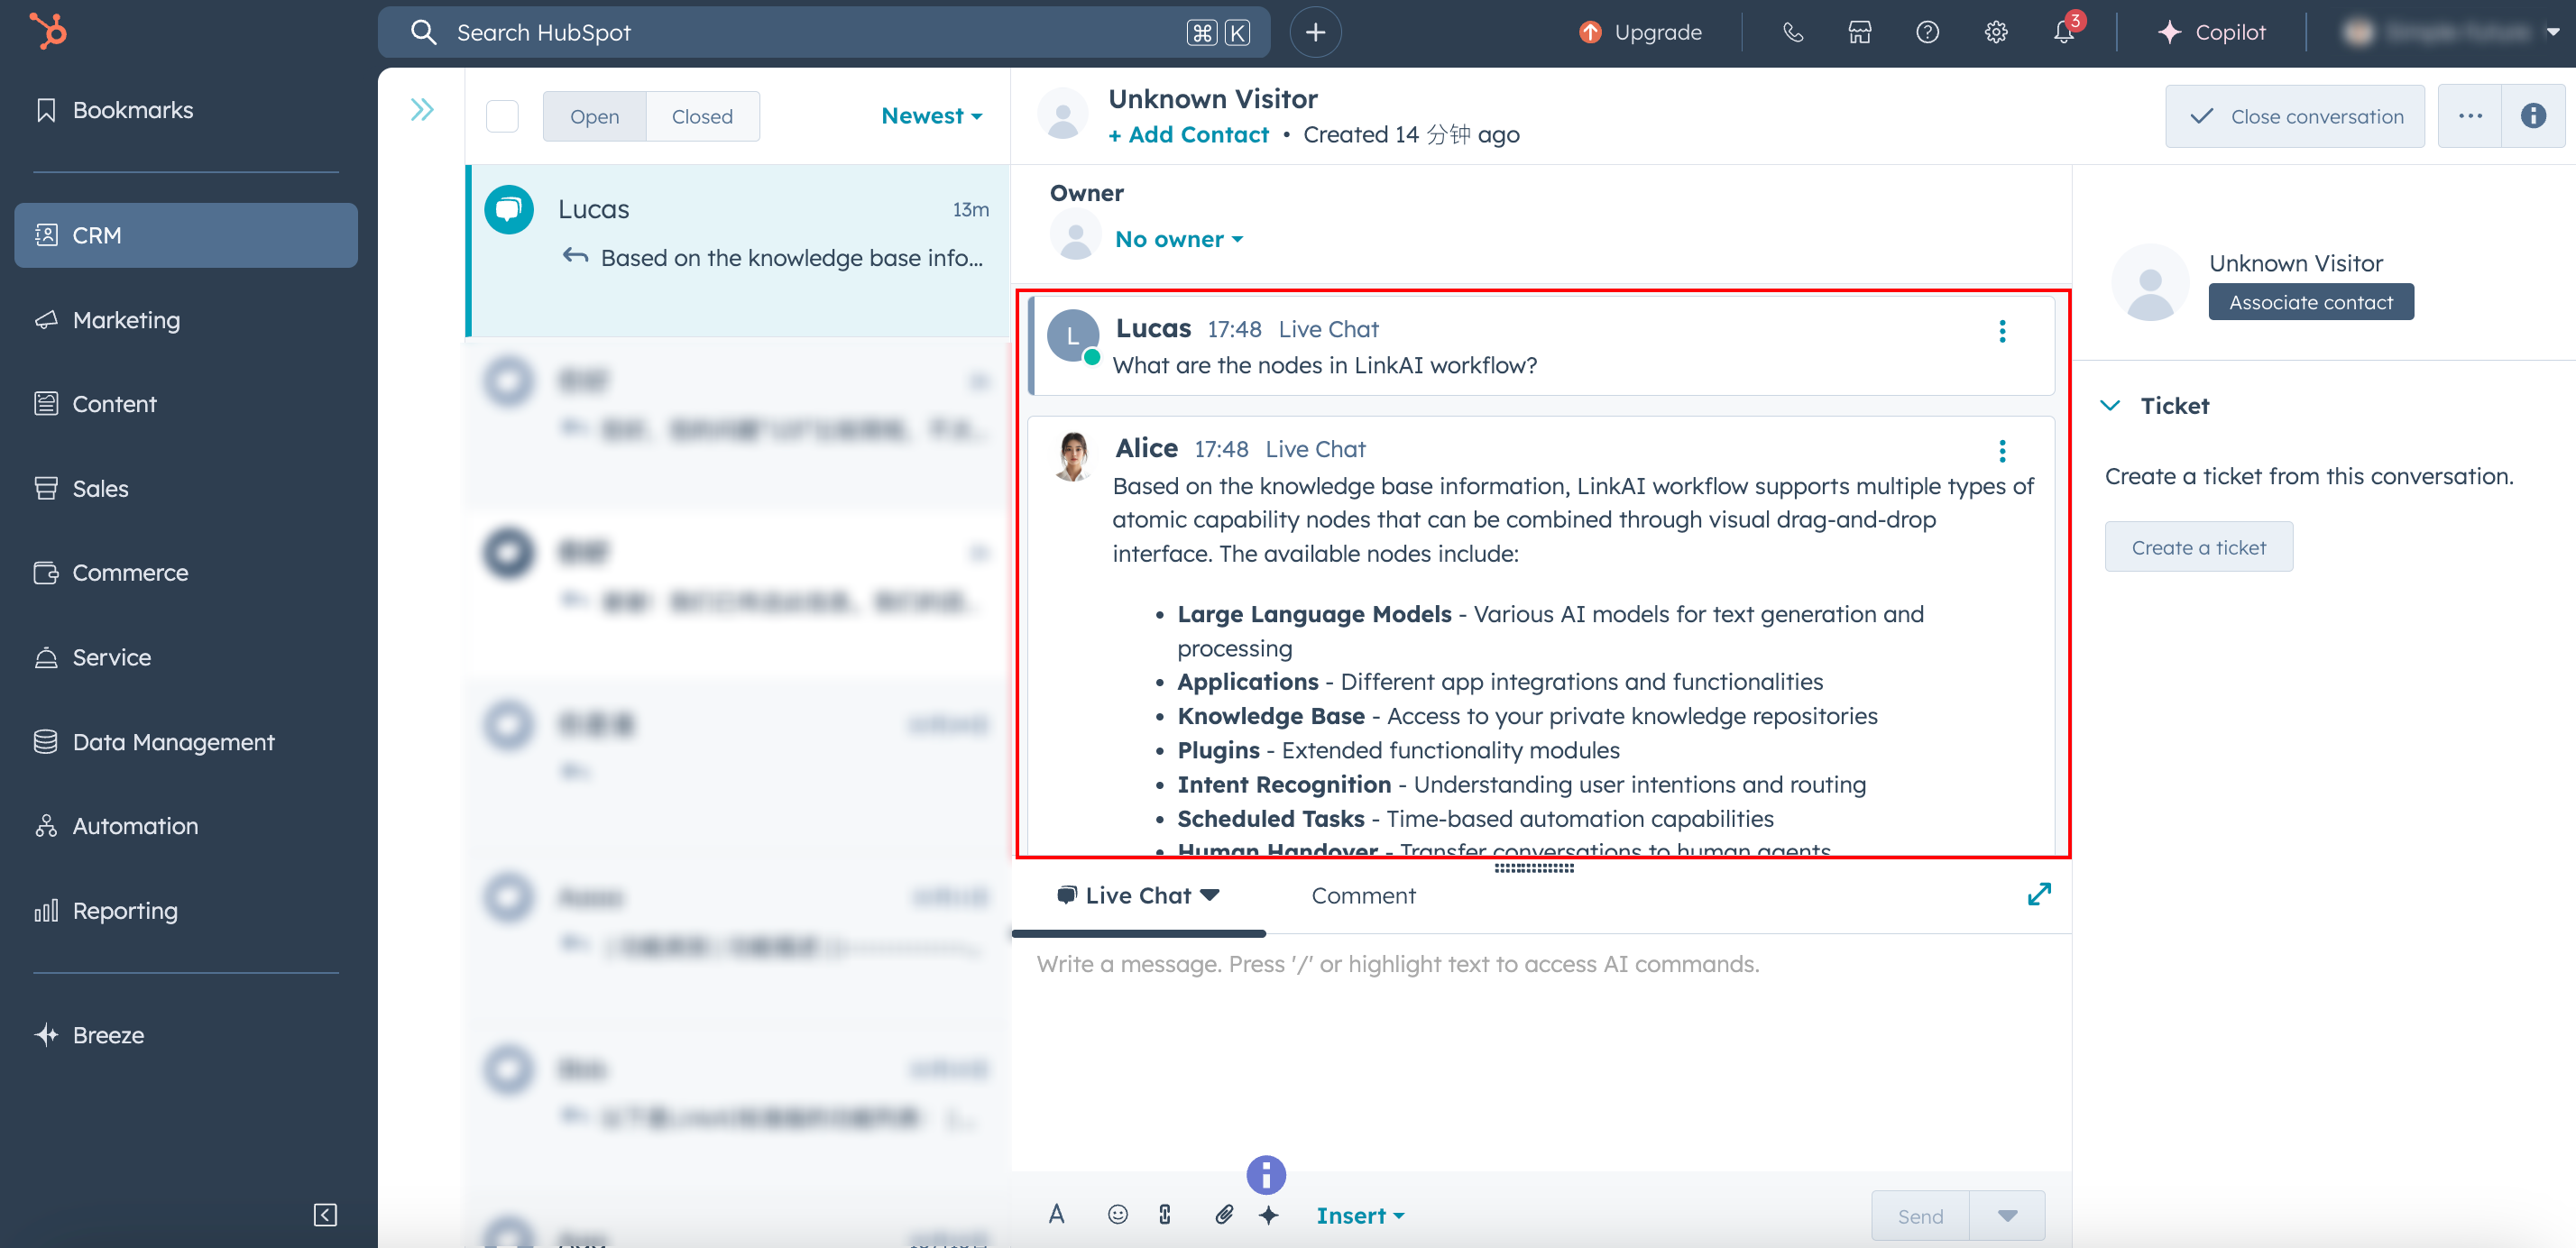Open the Newest sort dropdown
This screenshot has height=1248, width=2576.
click(931, 116)
